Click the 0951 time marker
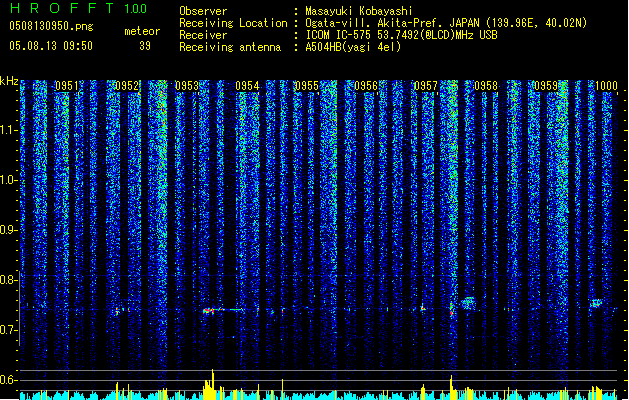Viewport: 629px width, 400px height. (x=67, y=86)
